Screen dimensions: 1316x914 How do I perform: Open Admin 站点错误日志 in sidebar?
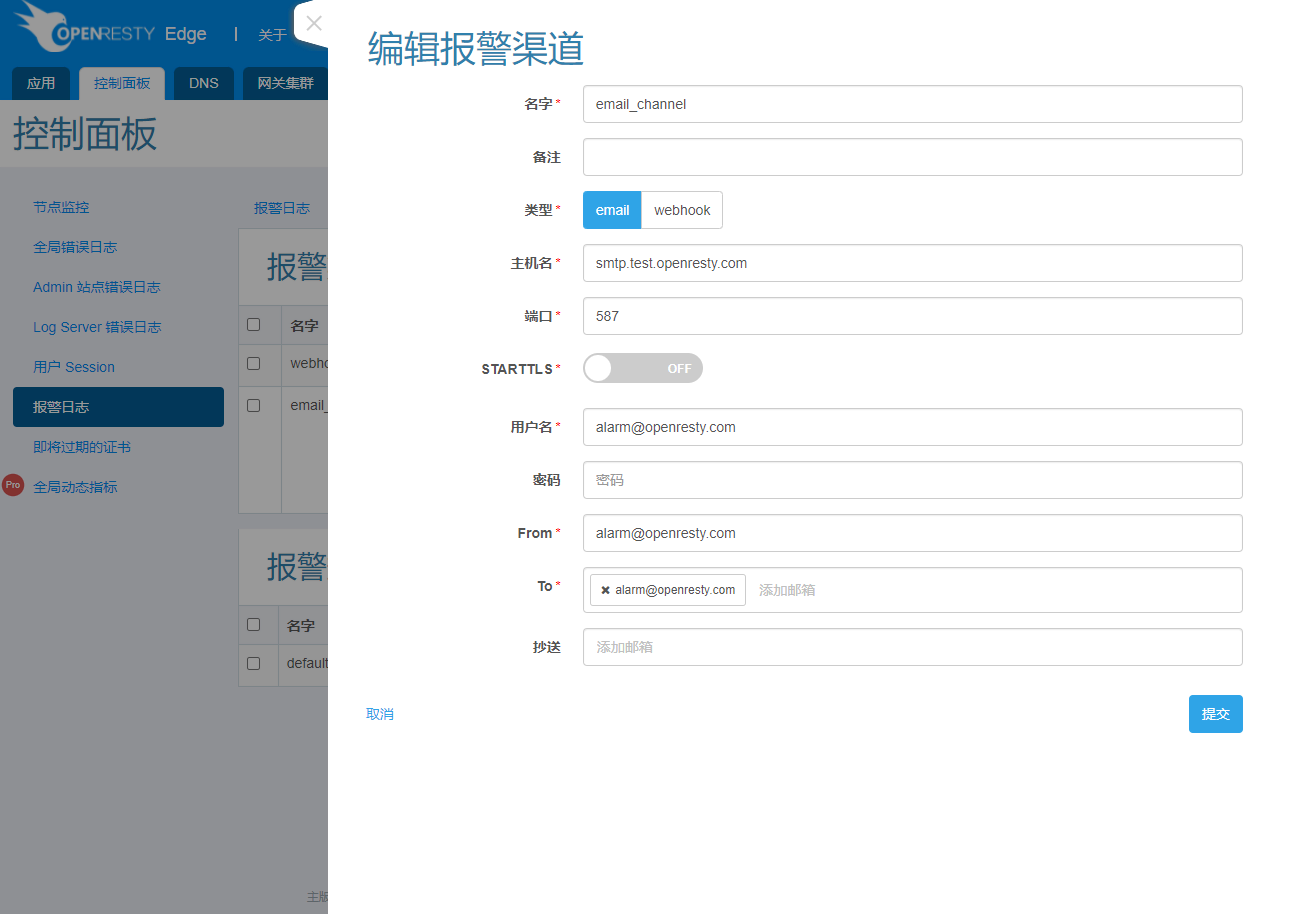tap(97, 287)
